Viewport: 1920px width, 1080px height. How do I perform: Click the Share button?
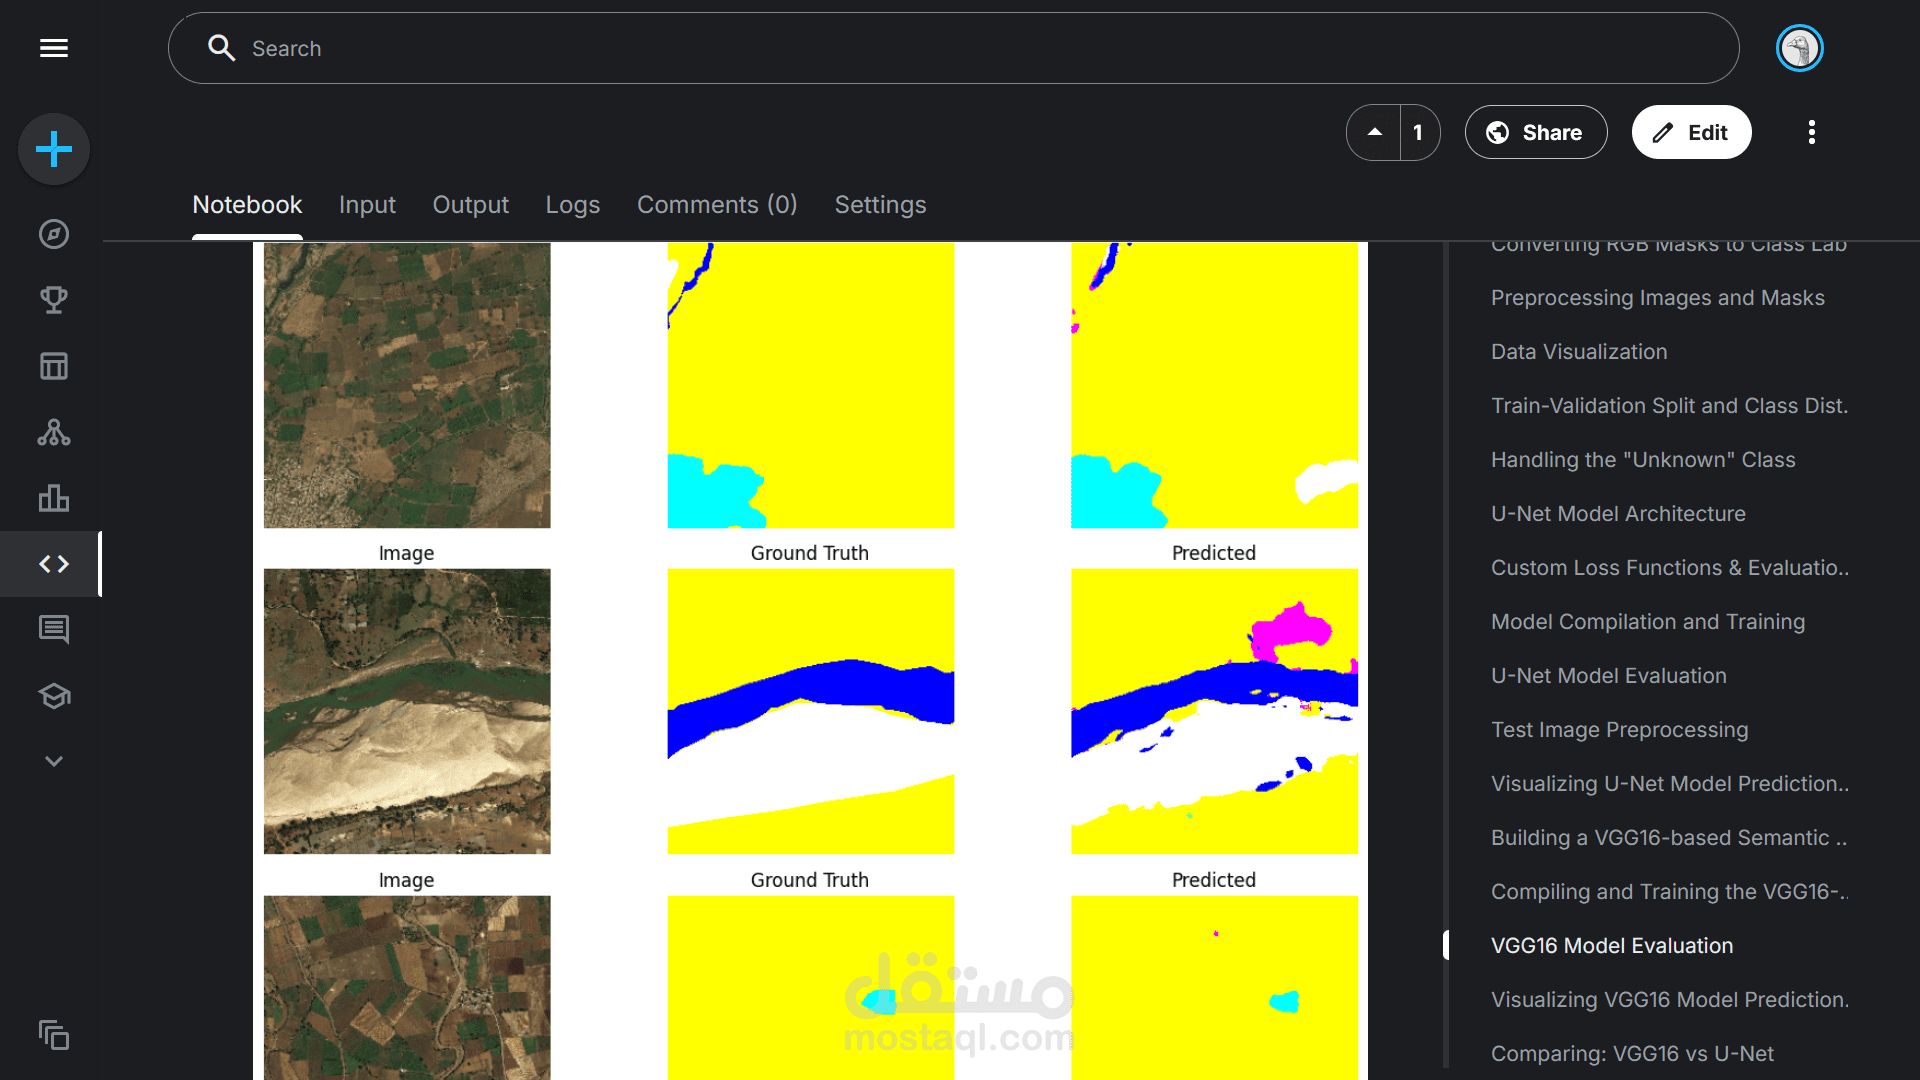pos(1536,132)
